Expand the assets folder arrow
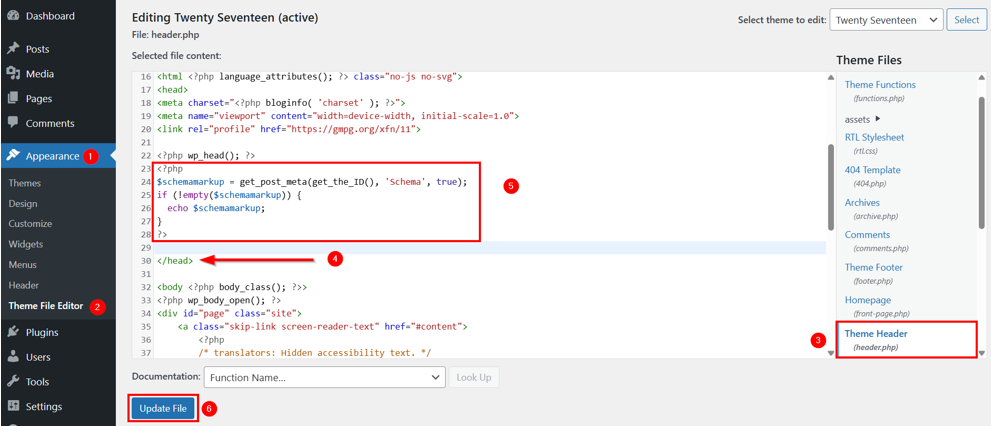This screenshot has width=991, height=426. coord(878,119)
